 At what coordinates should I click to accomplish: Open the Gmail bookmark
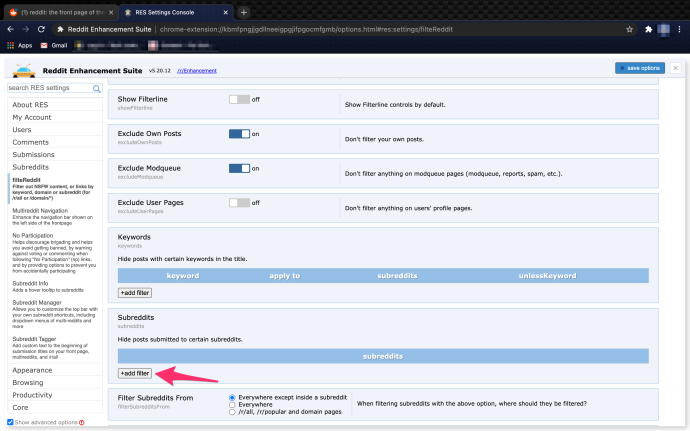pos(54,45)
